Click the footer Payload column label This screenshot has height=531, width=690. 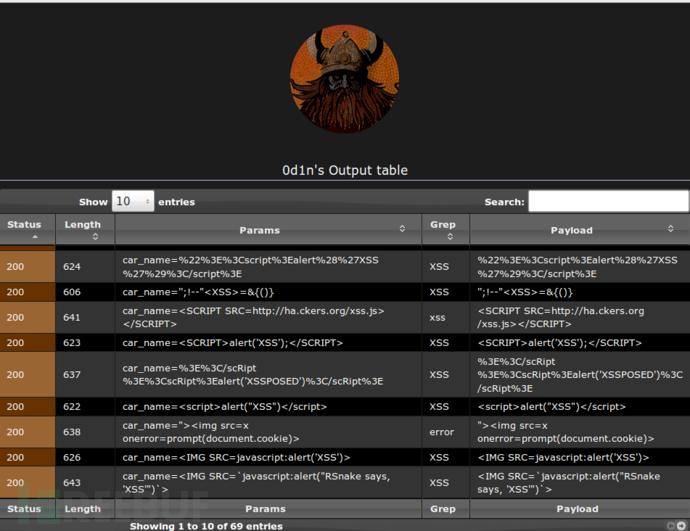[577, 509]
